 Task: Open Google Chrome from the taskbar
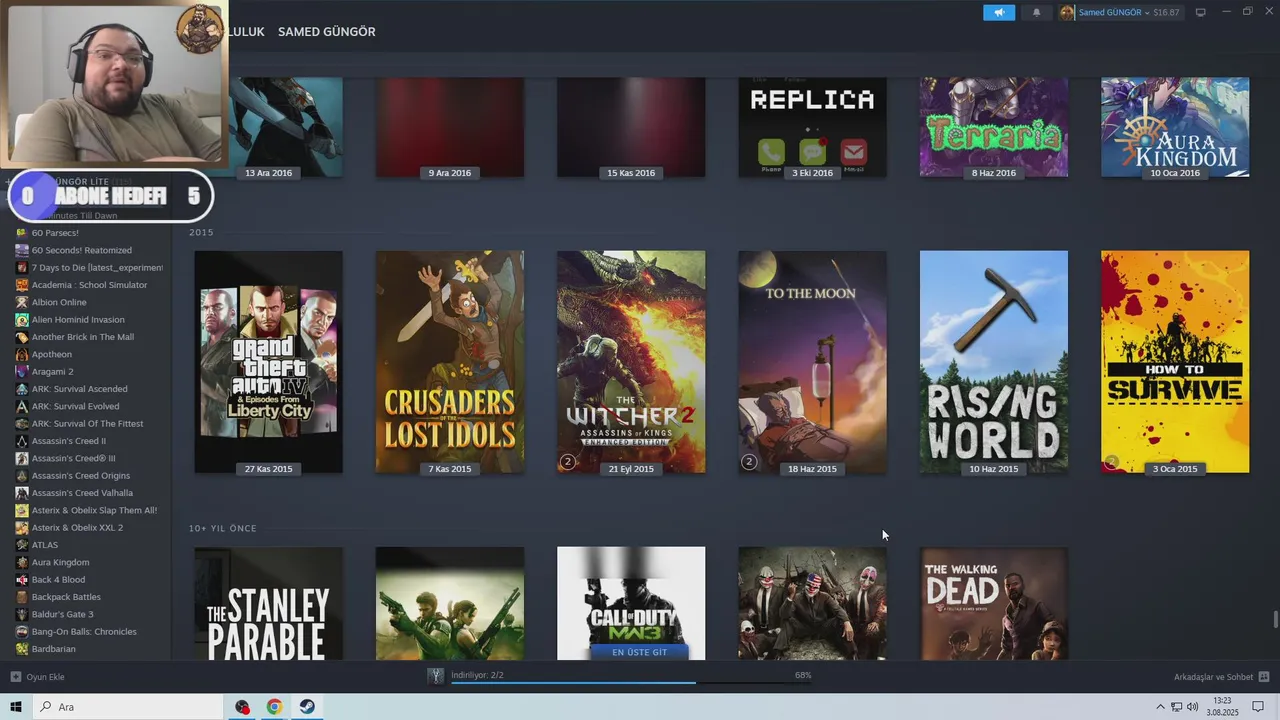[x=274, y=707]
